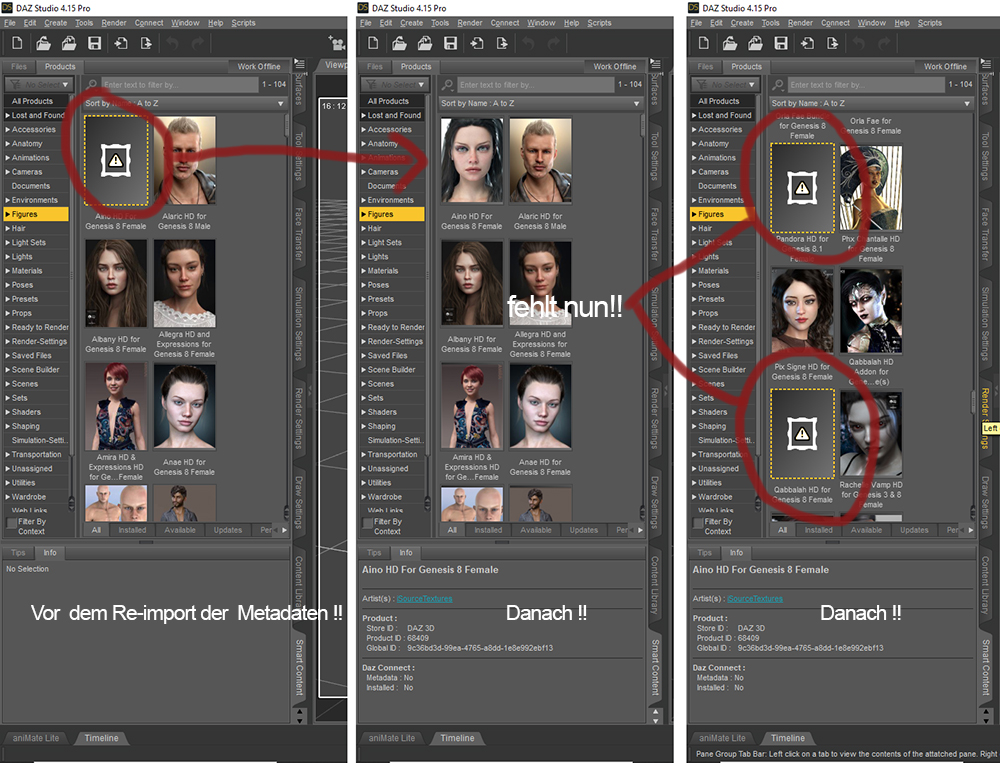Select Figures category in left window
This screenshot has width=1000, height=763.
[x=36, y=214]
